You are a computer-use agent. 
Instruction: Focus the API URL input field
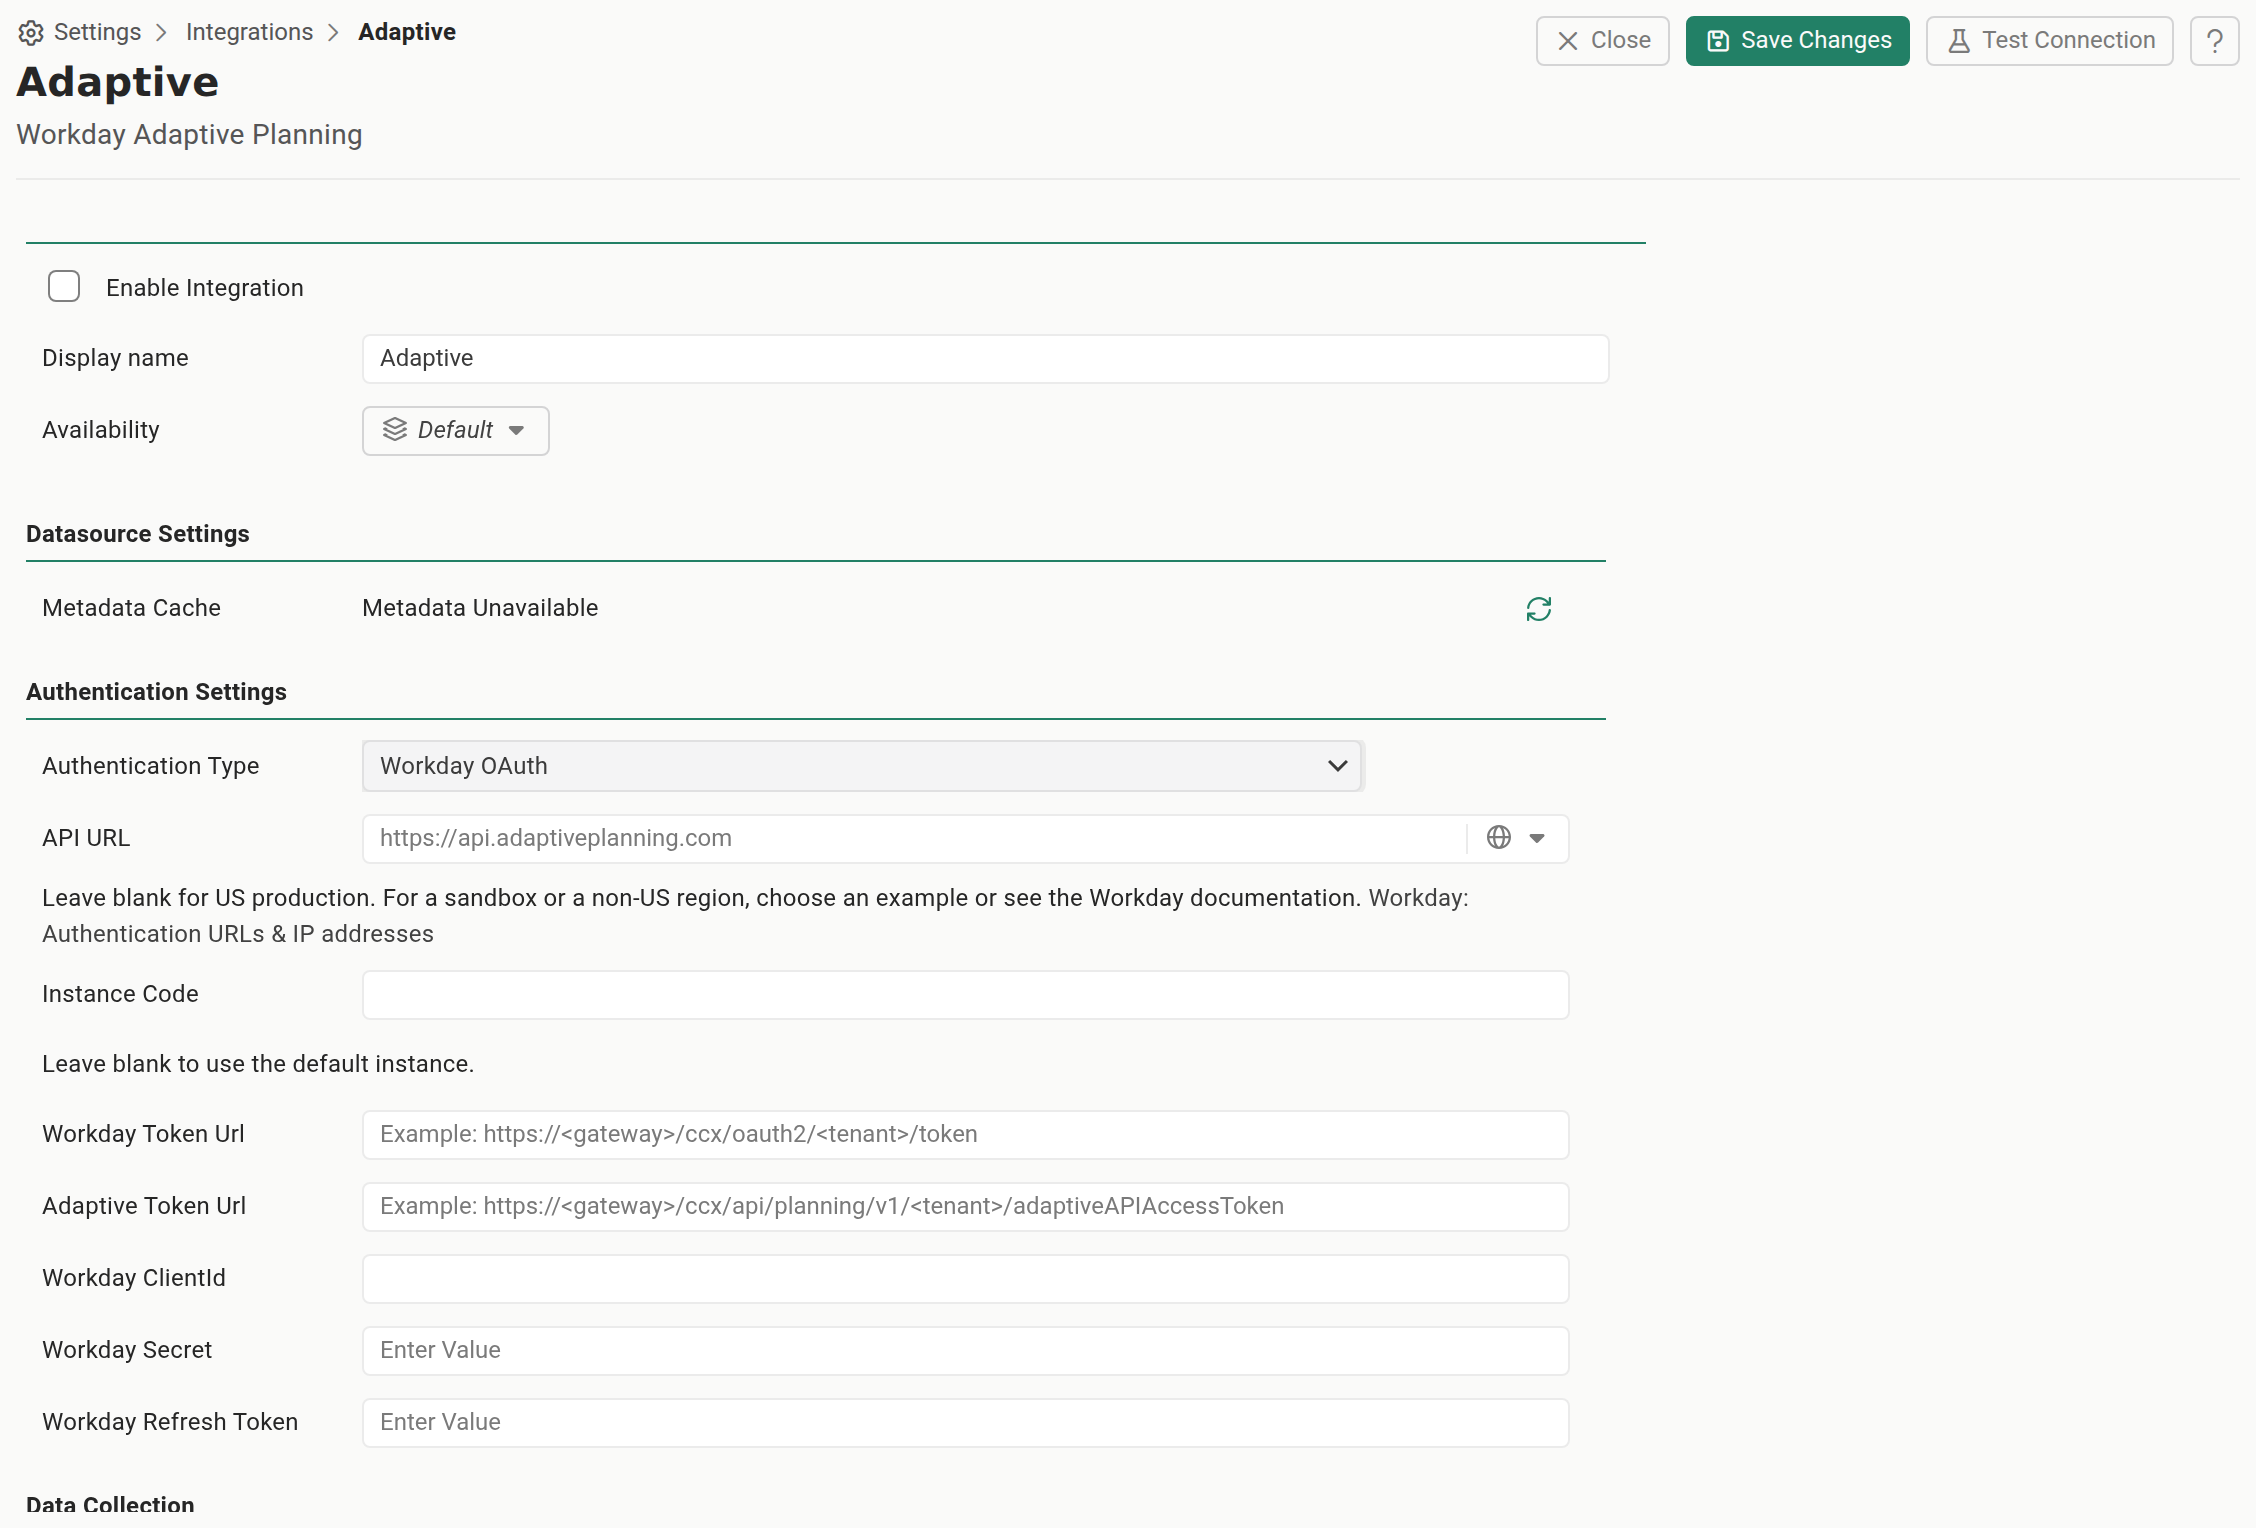(913, 838)
